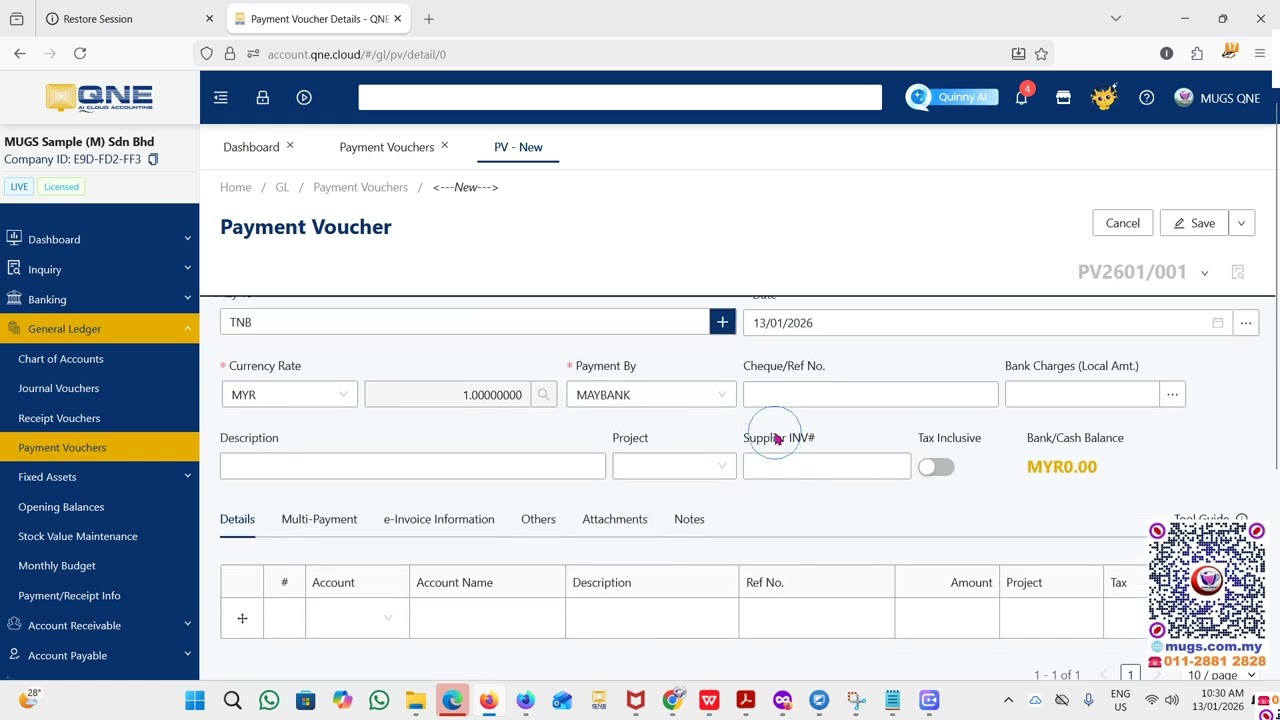Expand the Save button dropdown arrow
1280x720 pixels.
(1241, 223)
